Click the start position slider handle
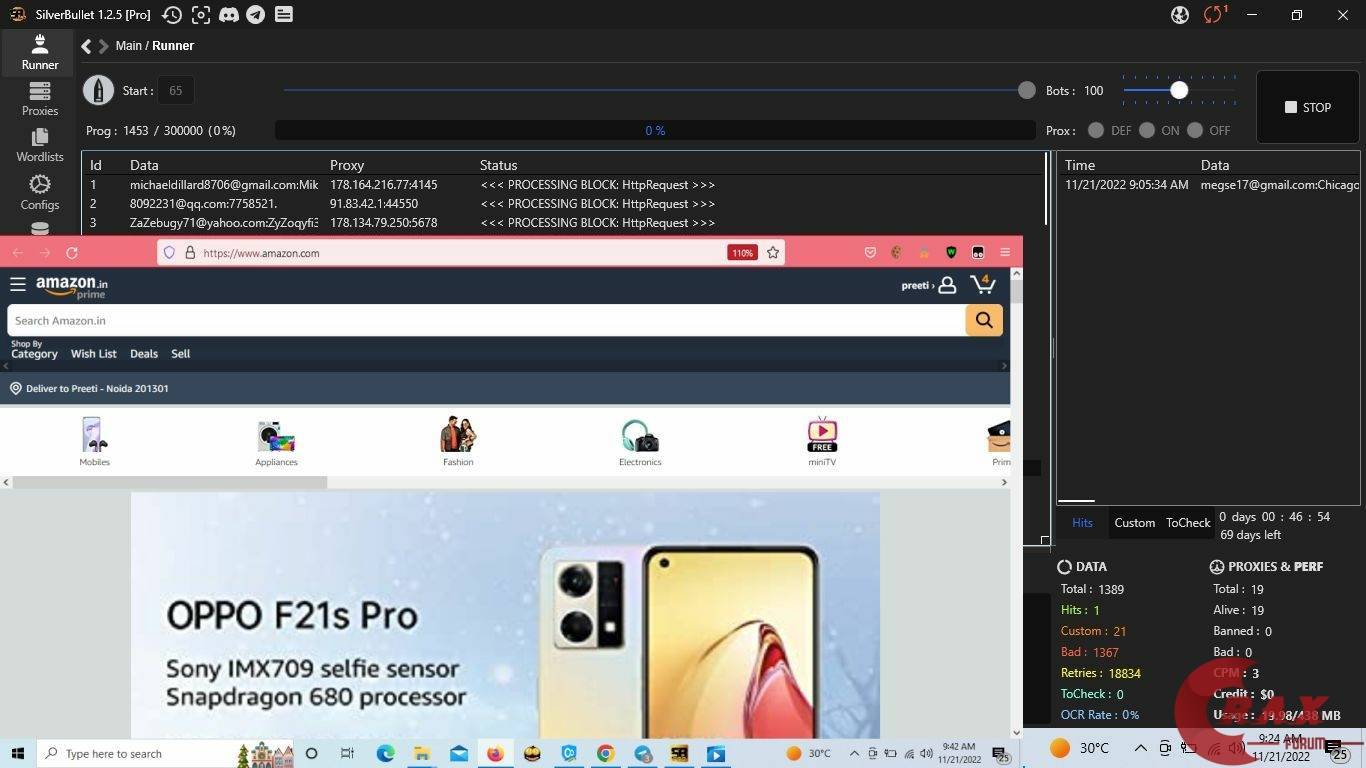The height and width of the screenshot is (768, 1366). pyautogui.click(x=1026, y=90)
